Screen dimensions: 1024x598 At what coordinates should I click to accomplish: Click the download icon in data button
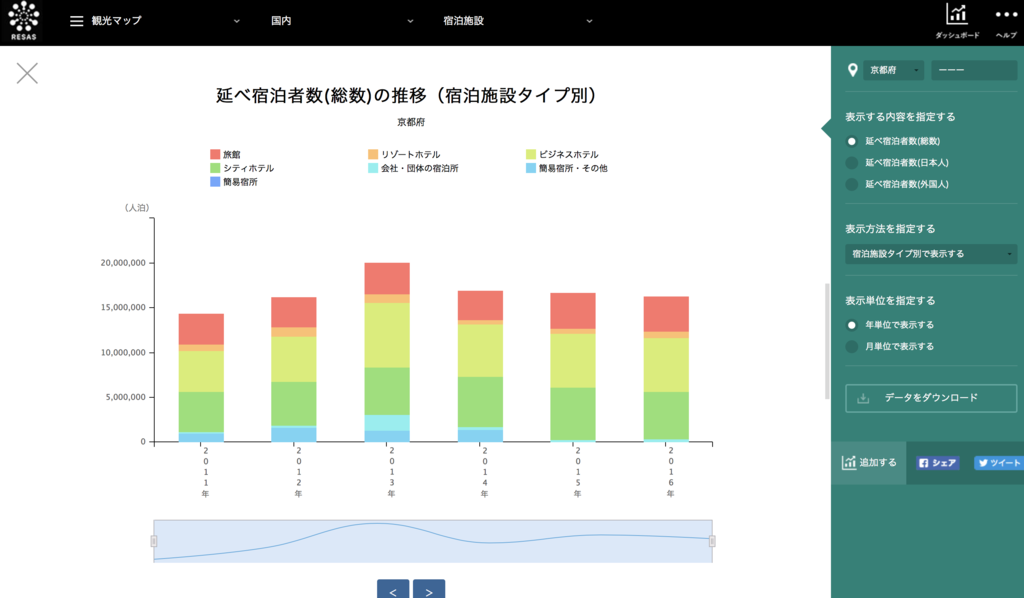[x=863, y=398]
